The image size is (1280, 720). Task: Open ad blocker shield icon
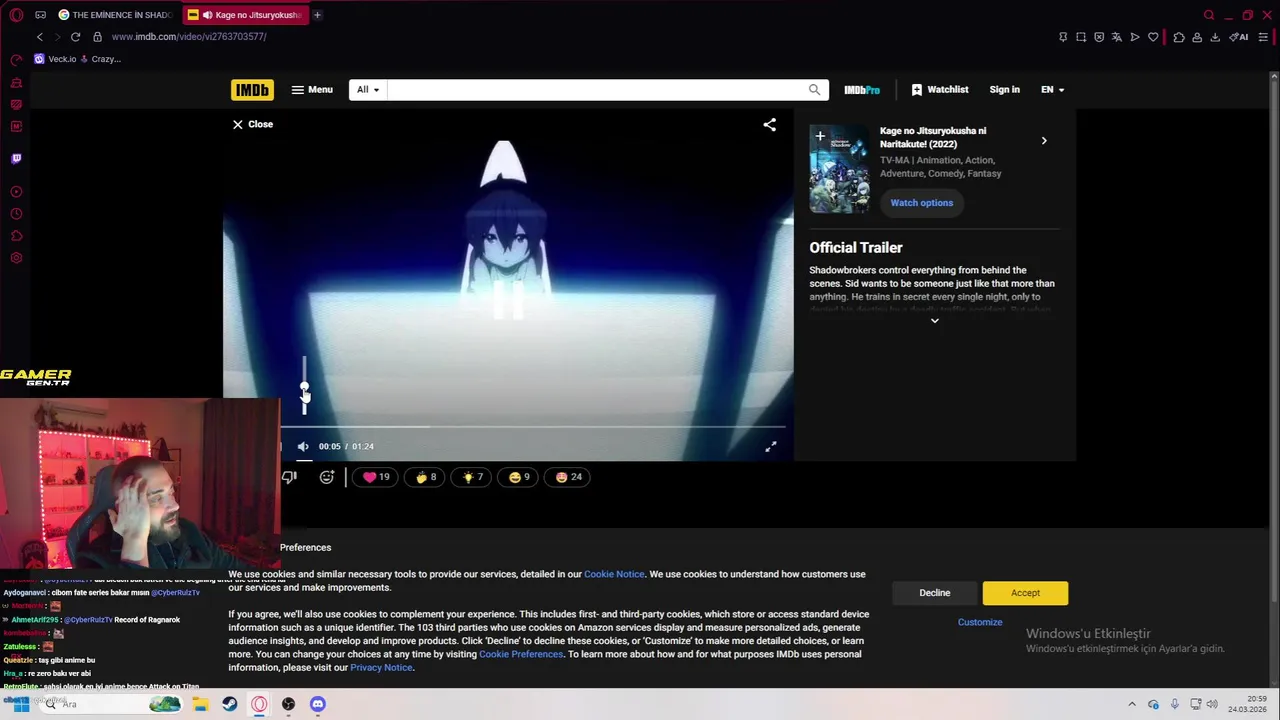coord(1099,37)
